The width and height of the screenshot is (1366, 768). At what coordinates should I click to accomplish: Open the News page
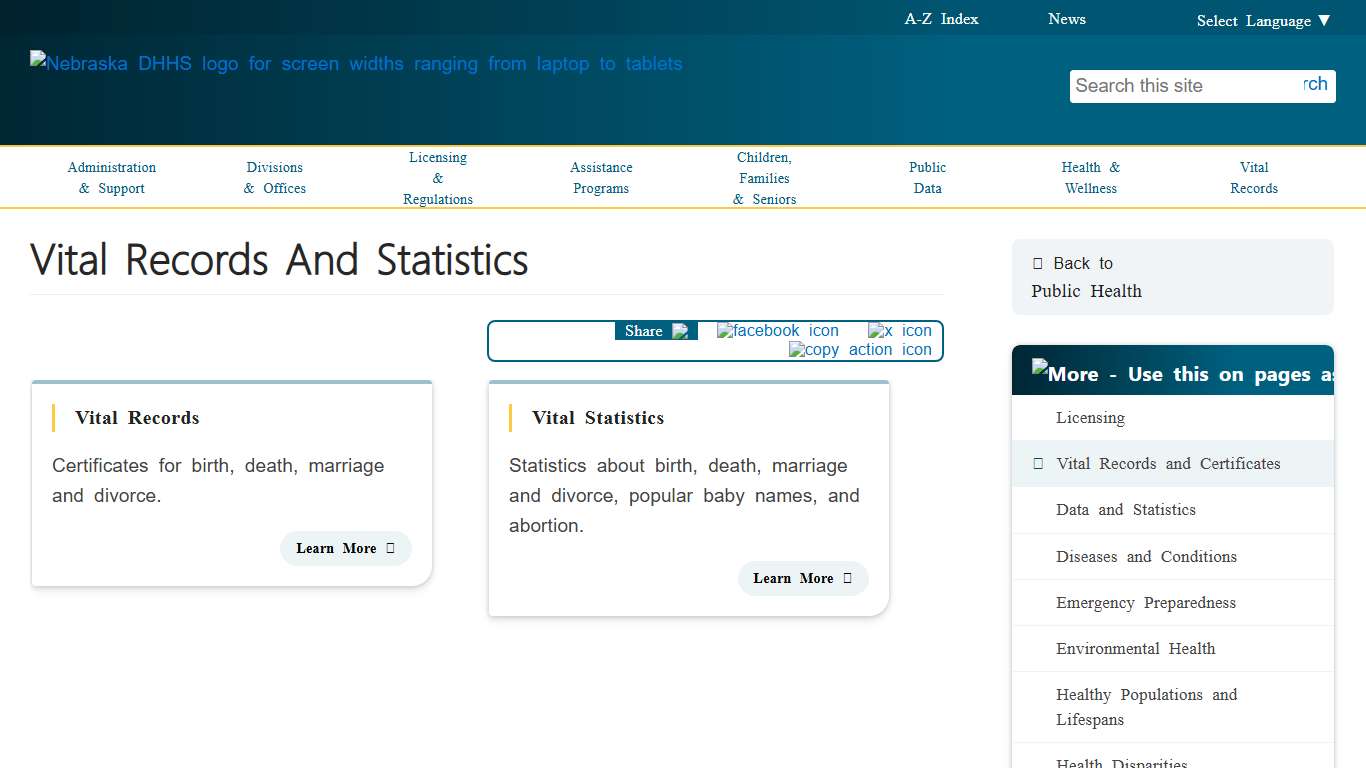coord(1067,18)
